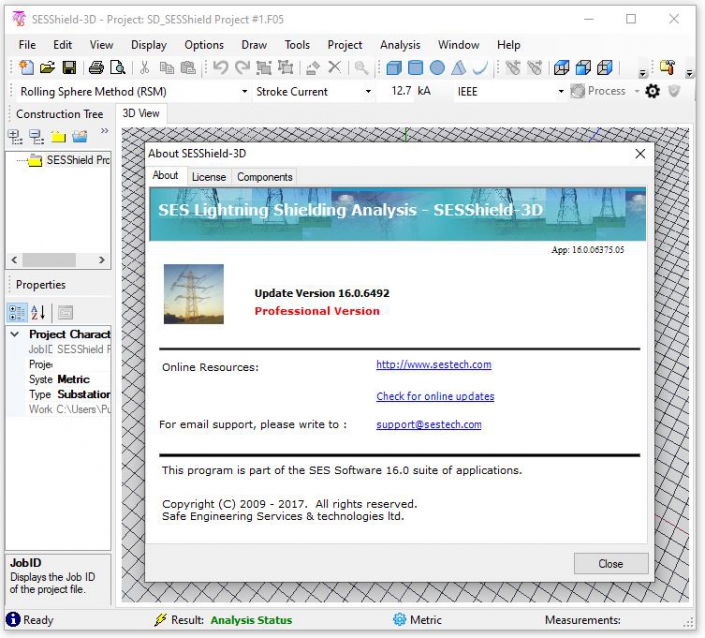705x638 pixels.
Task: Open the Analysis menu
Action: point(400,45)
